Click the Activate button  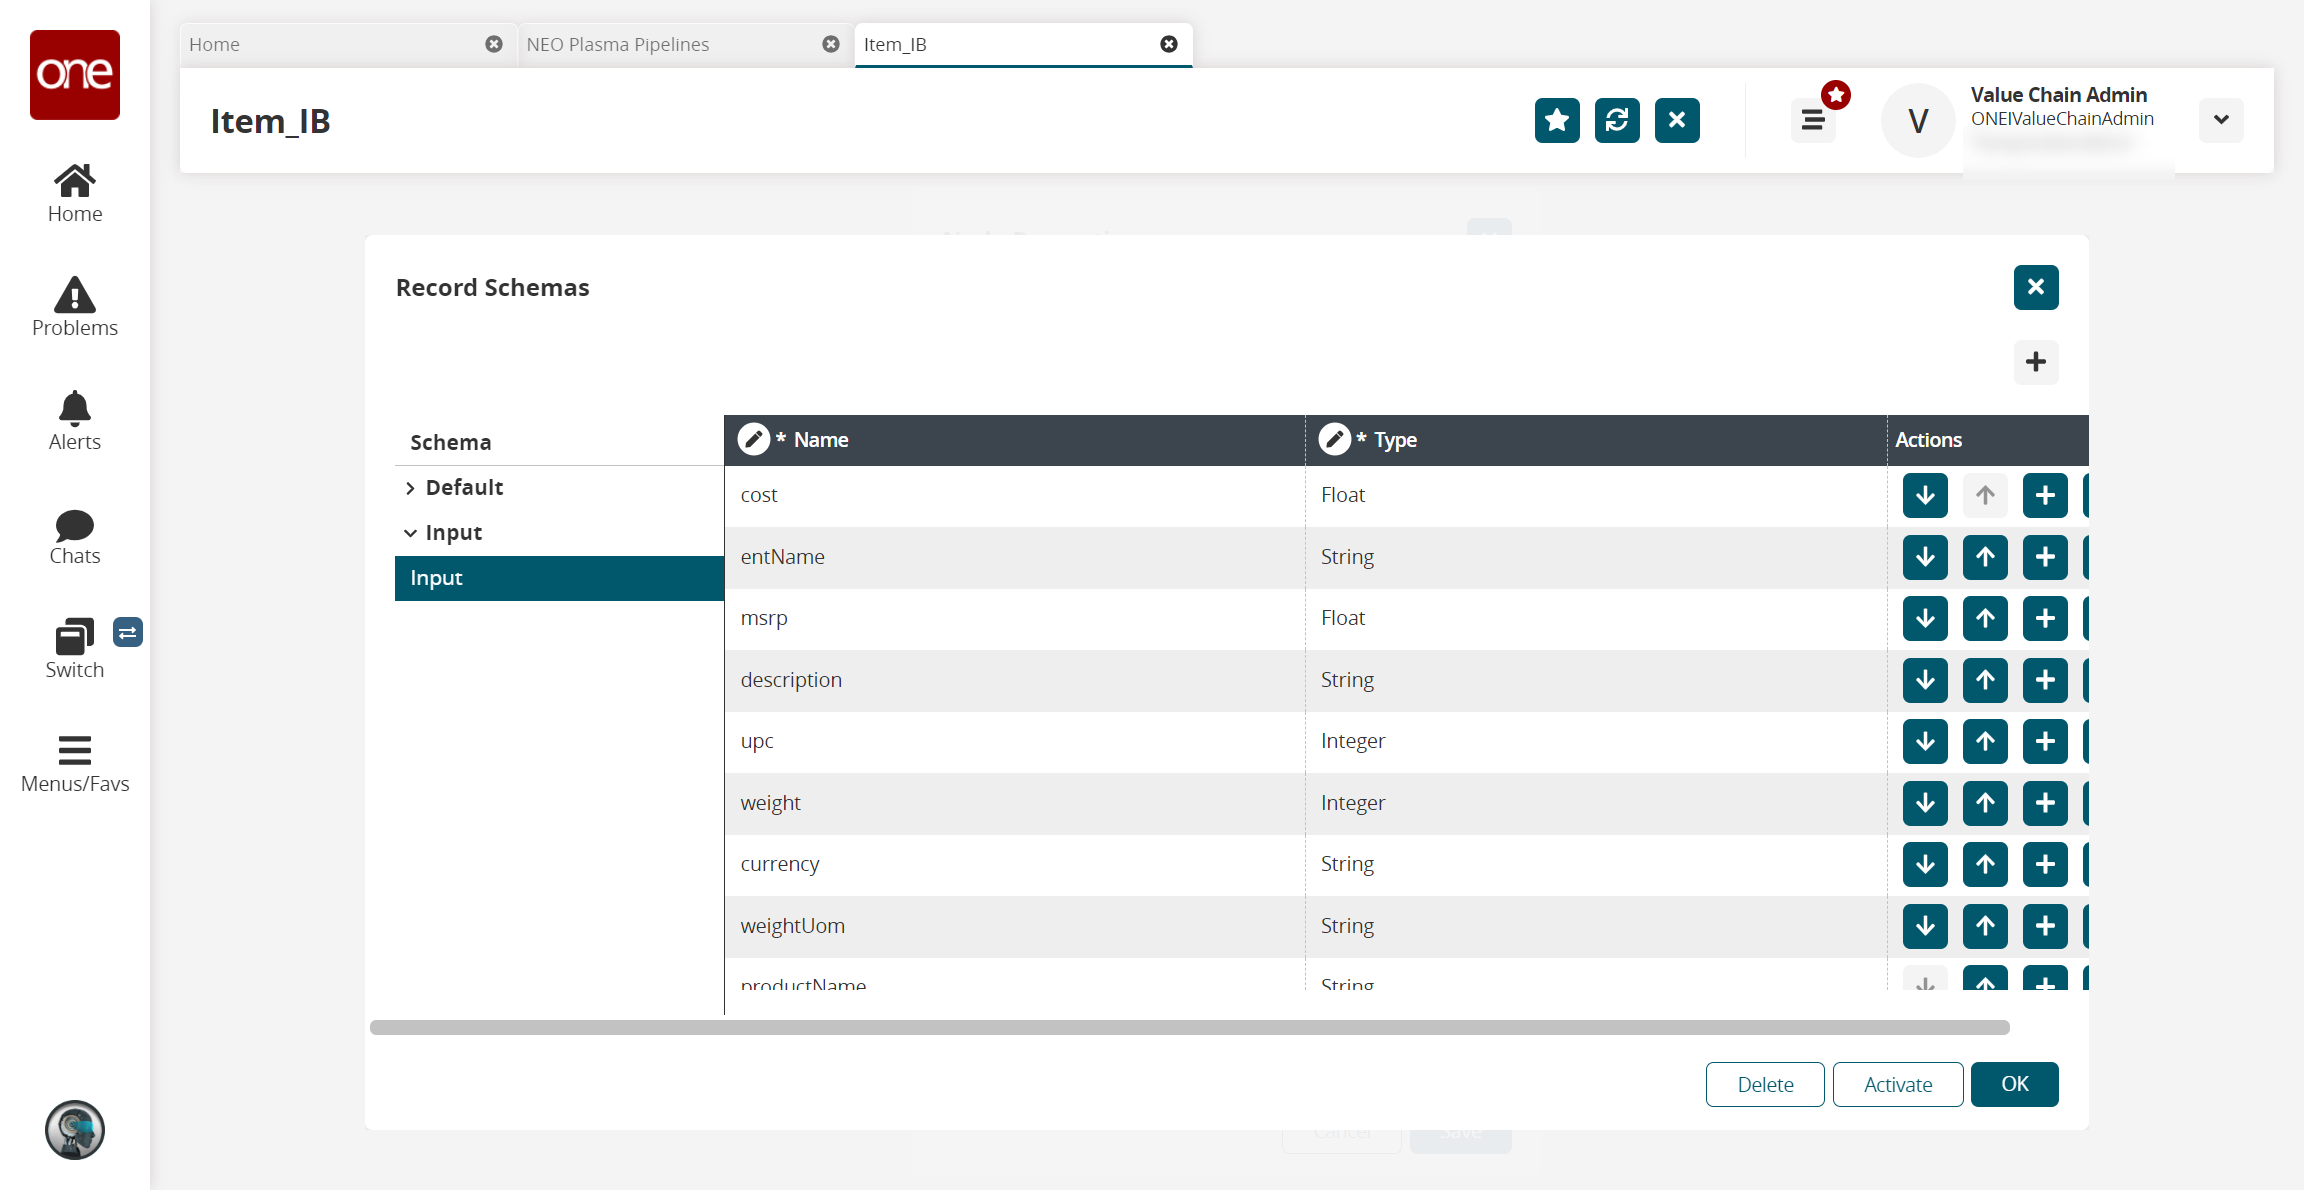coord(1899,1084)
